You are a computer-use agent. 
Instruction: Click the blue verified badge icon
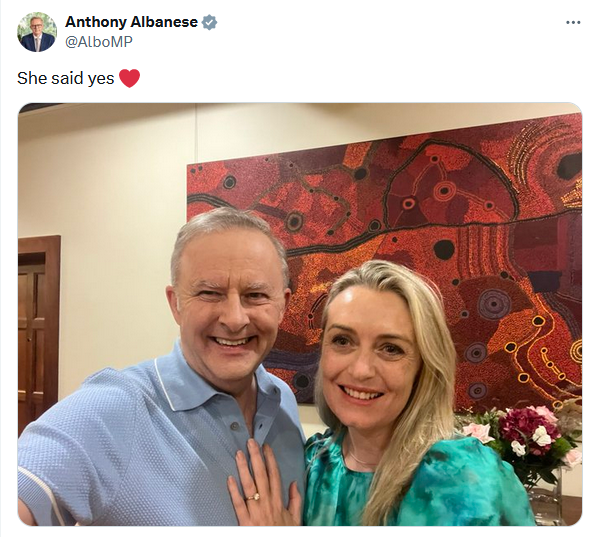coord(209,23)
